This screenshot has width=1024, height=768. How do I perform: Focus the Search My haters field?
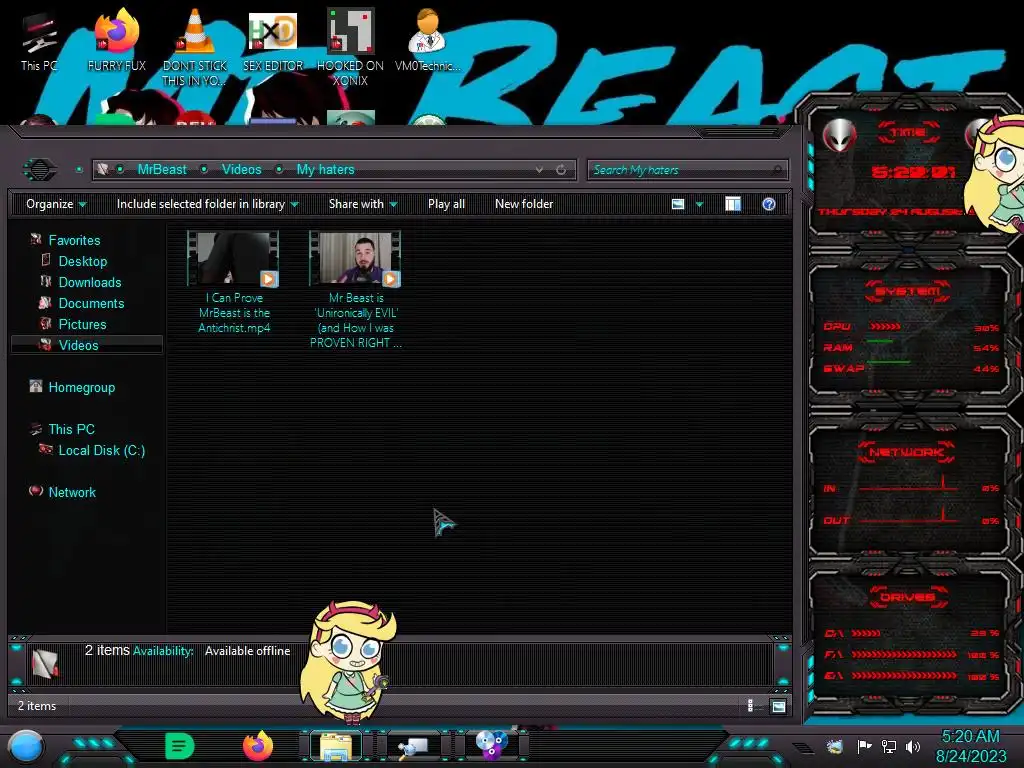pos(688,170)
